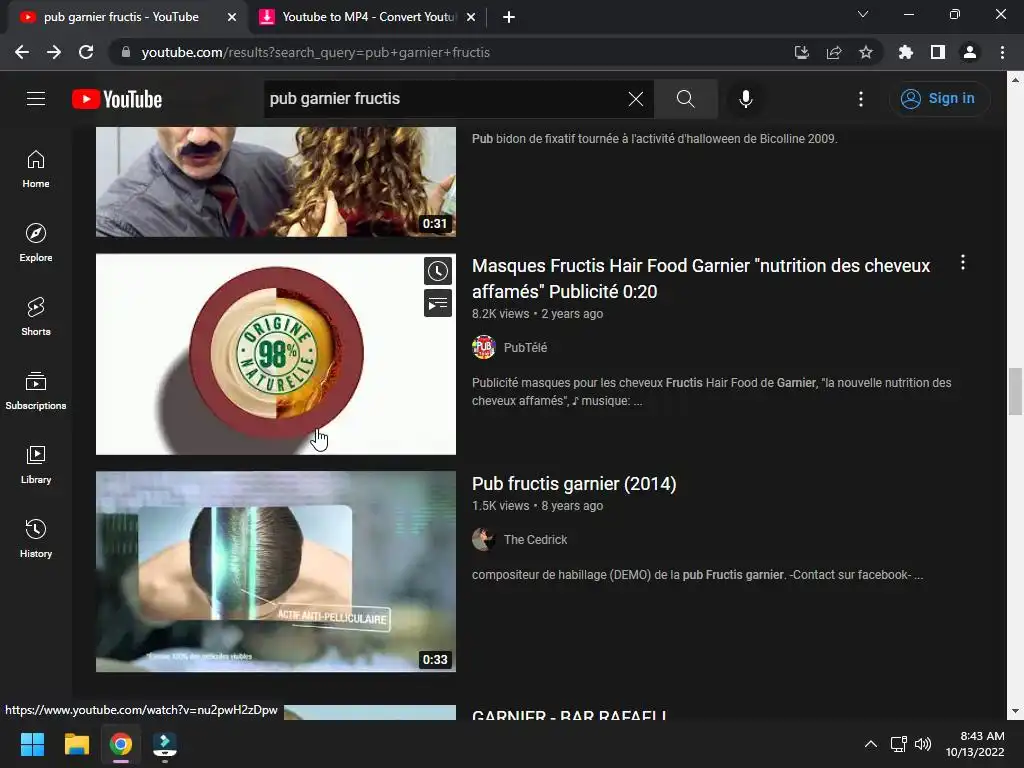Go forward in browser history
The image size is (1024, 768).
(x=54, y=52)
